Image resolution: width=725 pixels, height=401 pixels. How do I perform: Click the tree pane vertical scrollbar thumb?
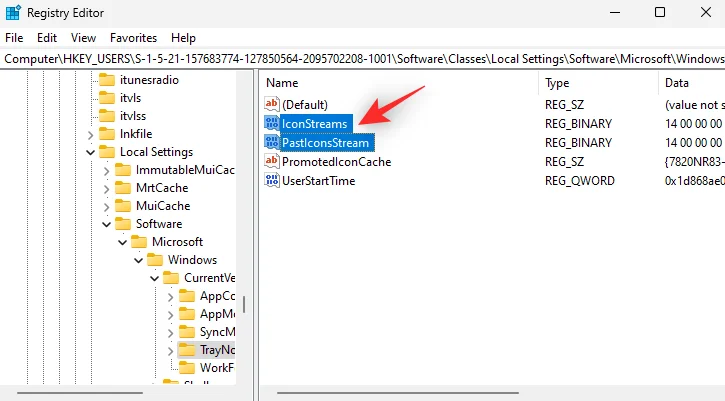[244, 304]
